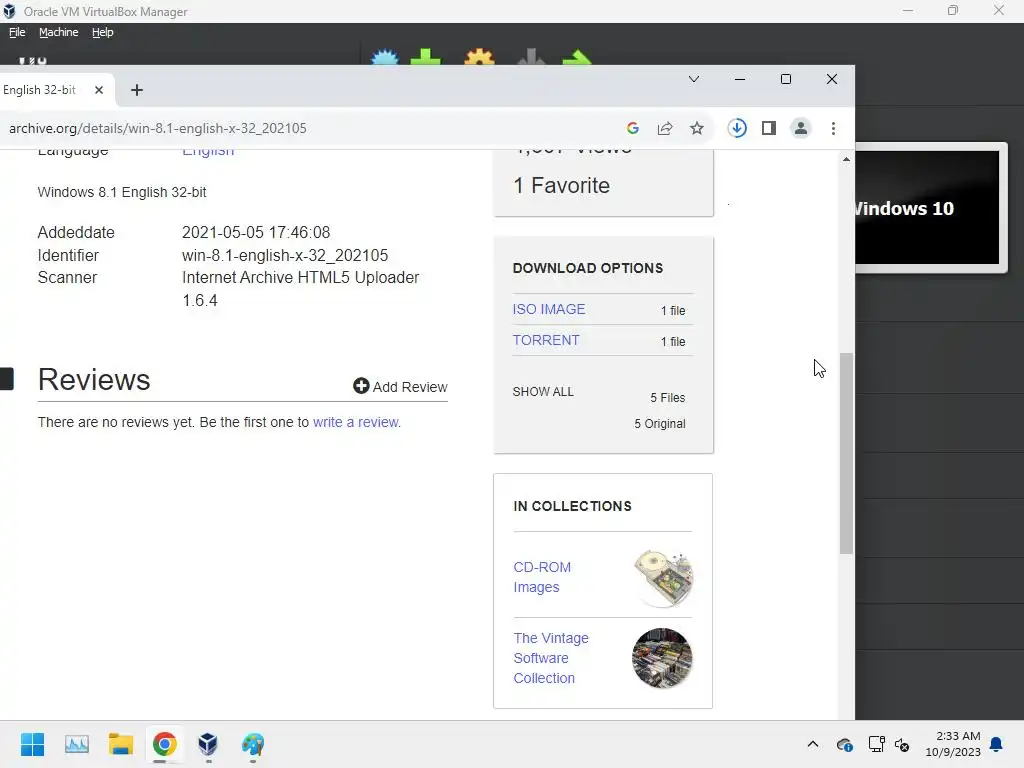The image size is (1024, 768).
Task: Click the Addeddate value 2021-05-05 17:46:08
Action: tap(256, 232)
